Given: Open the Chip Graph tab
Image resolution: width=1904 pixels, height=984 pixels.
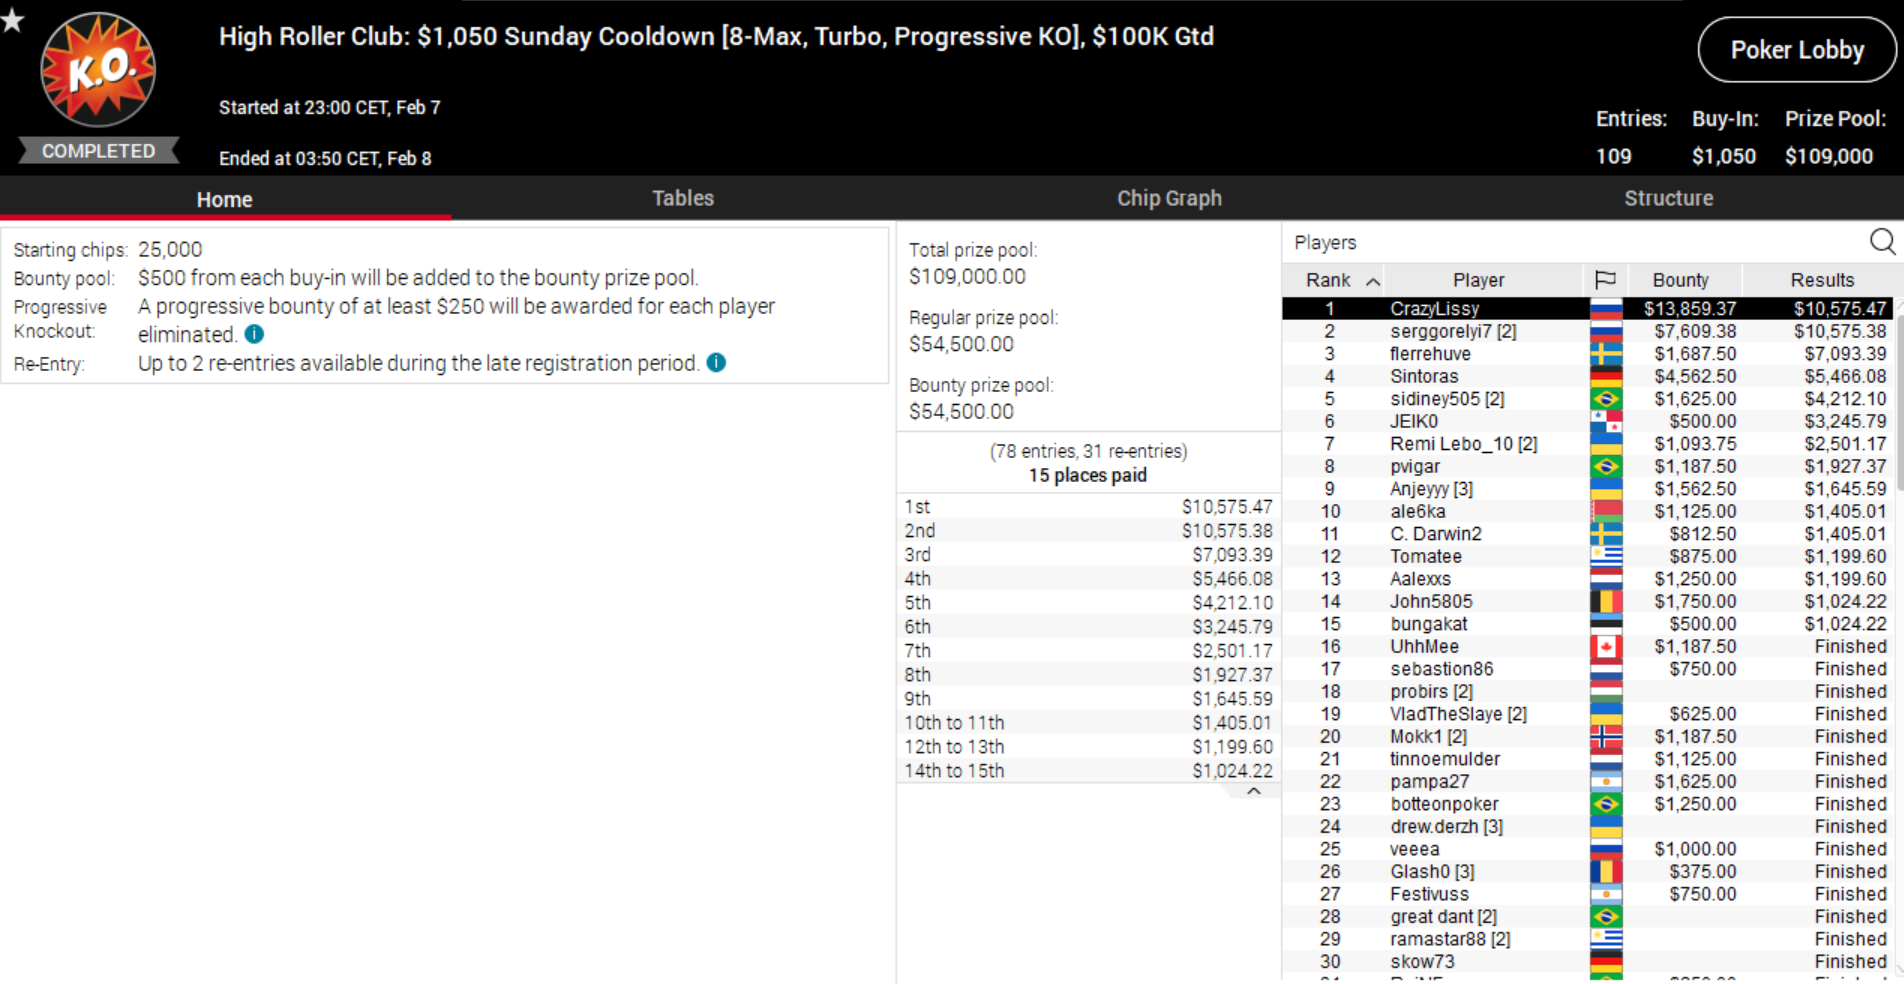Looking at the screenshot, I should [x=1169, y=198].
